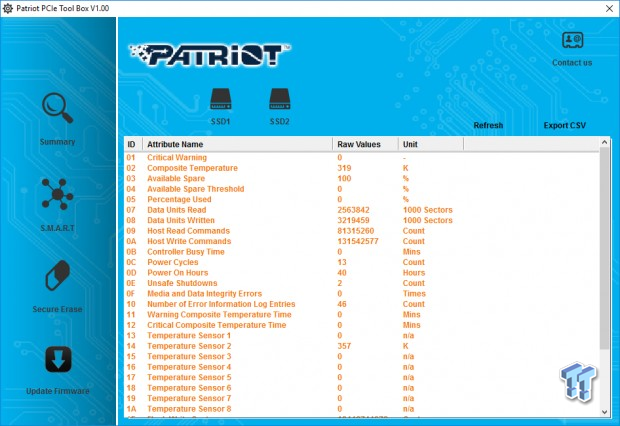
Task: Click the Summary label in sidebar
Action: tap(58, 142)
